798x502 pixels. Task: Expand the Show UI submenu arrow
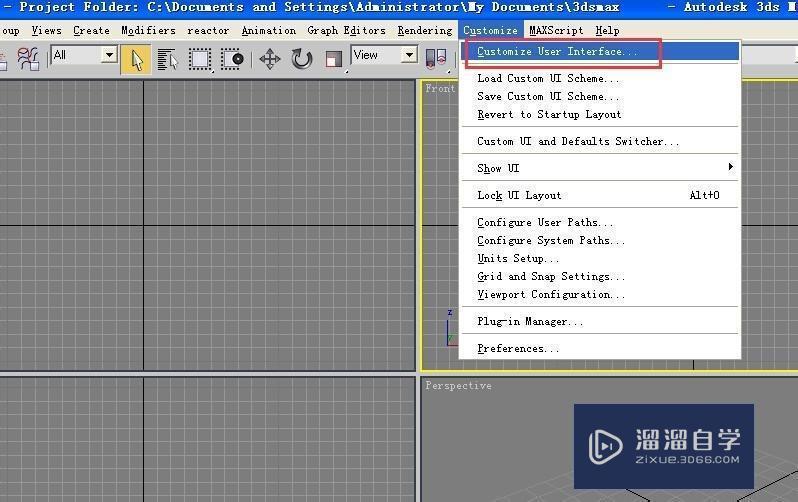[x=731, y=167]
